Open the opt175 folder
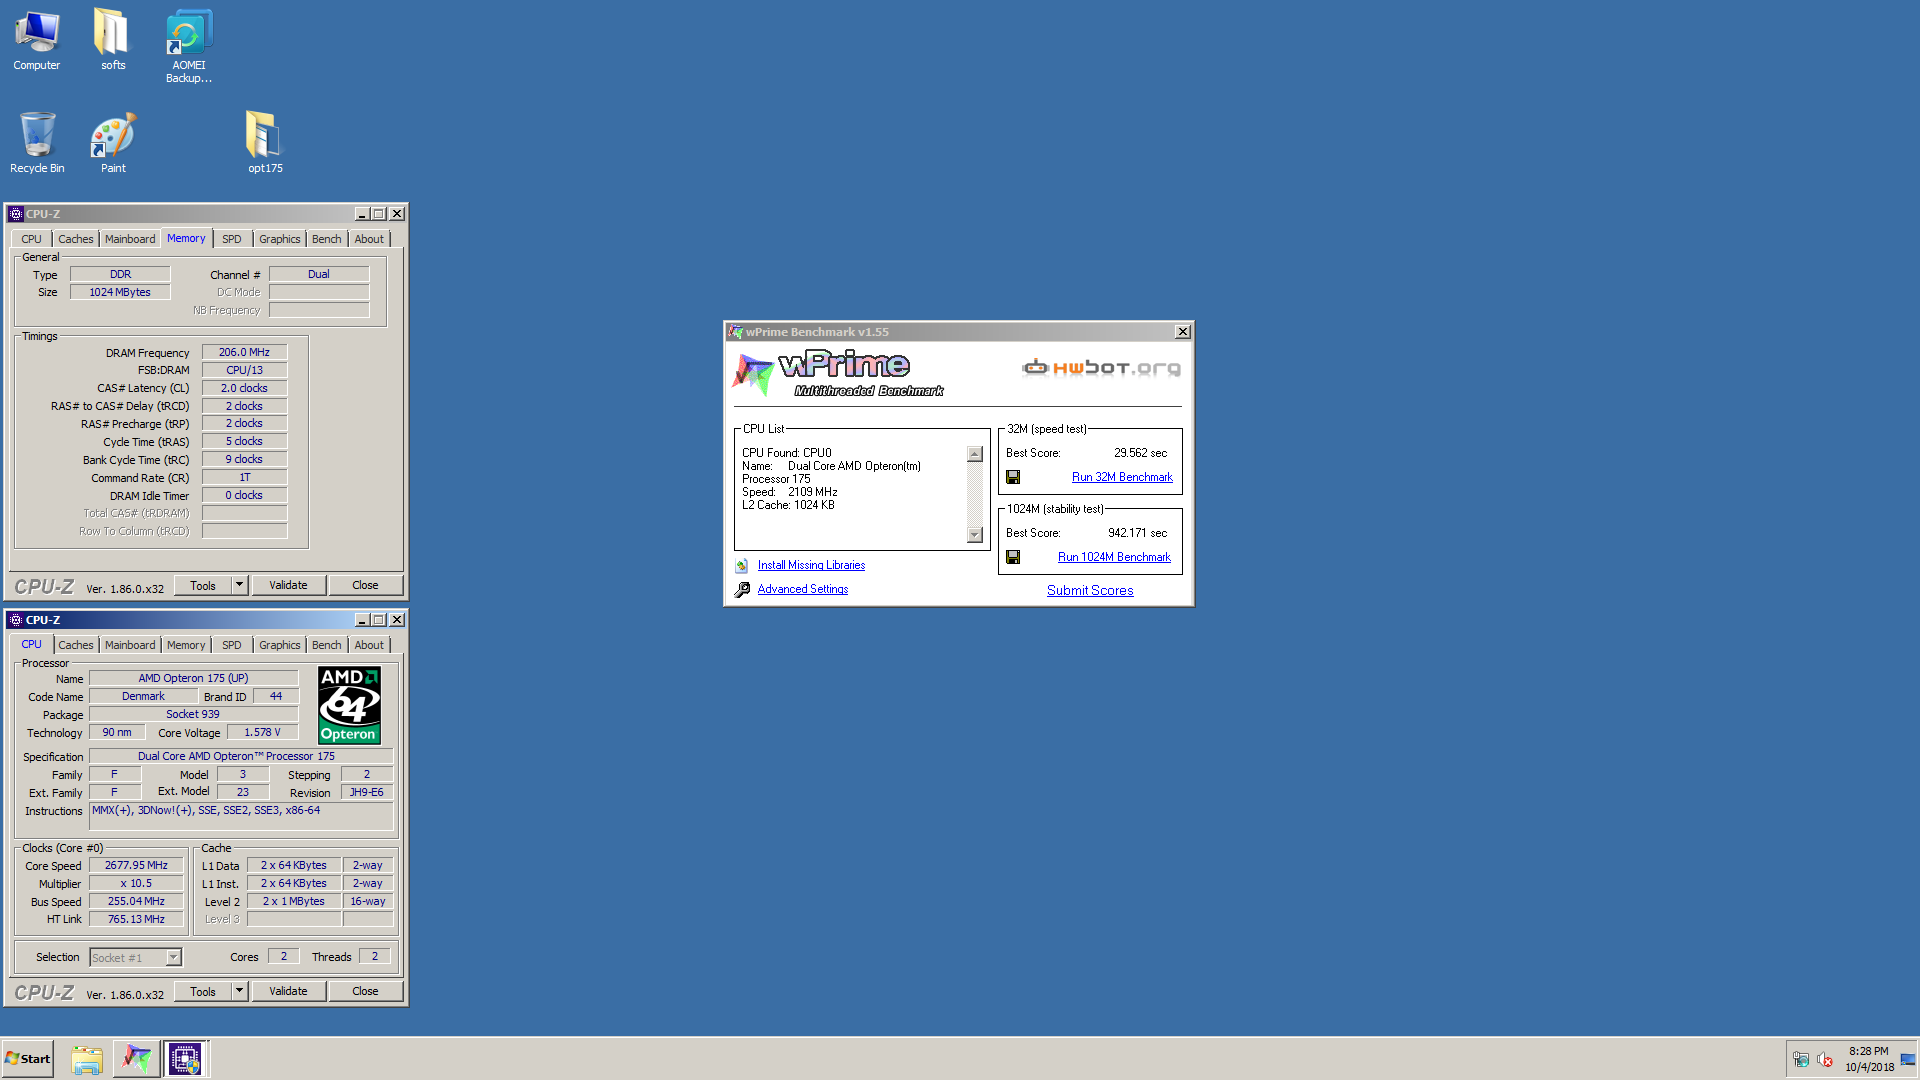Viewport: 1920px width, 1080px height. point(265,142)
